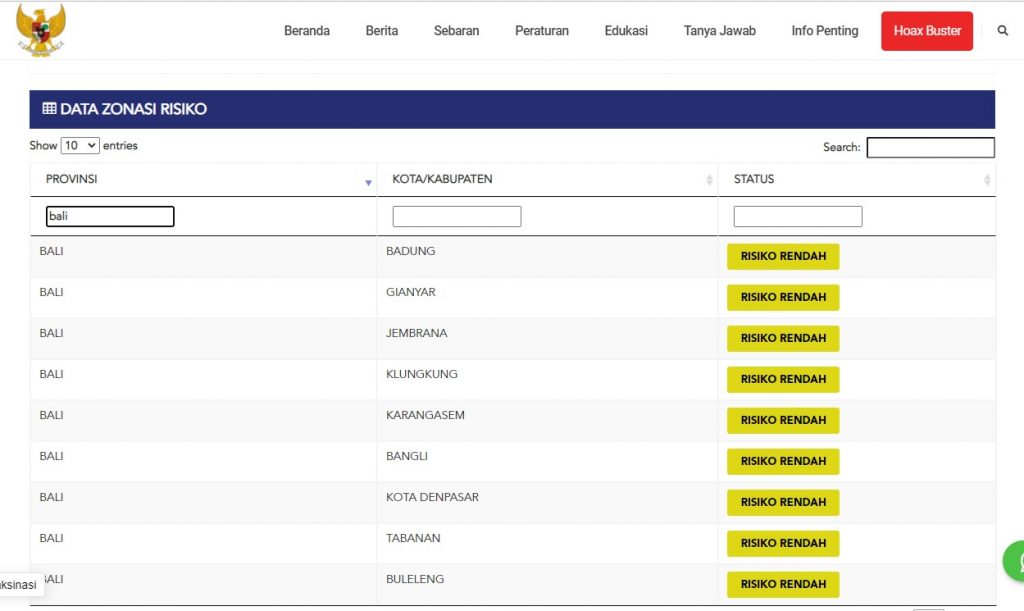1024x611 pixels.
Task: Click the Provinsi filter box containing bali
Action: [x=110, y=216]
